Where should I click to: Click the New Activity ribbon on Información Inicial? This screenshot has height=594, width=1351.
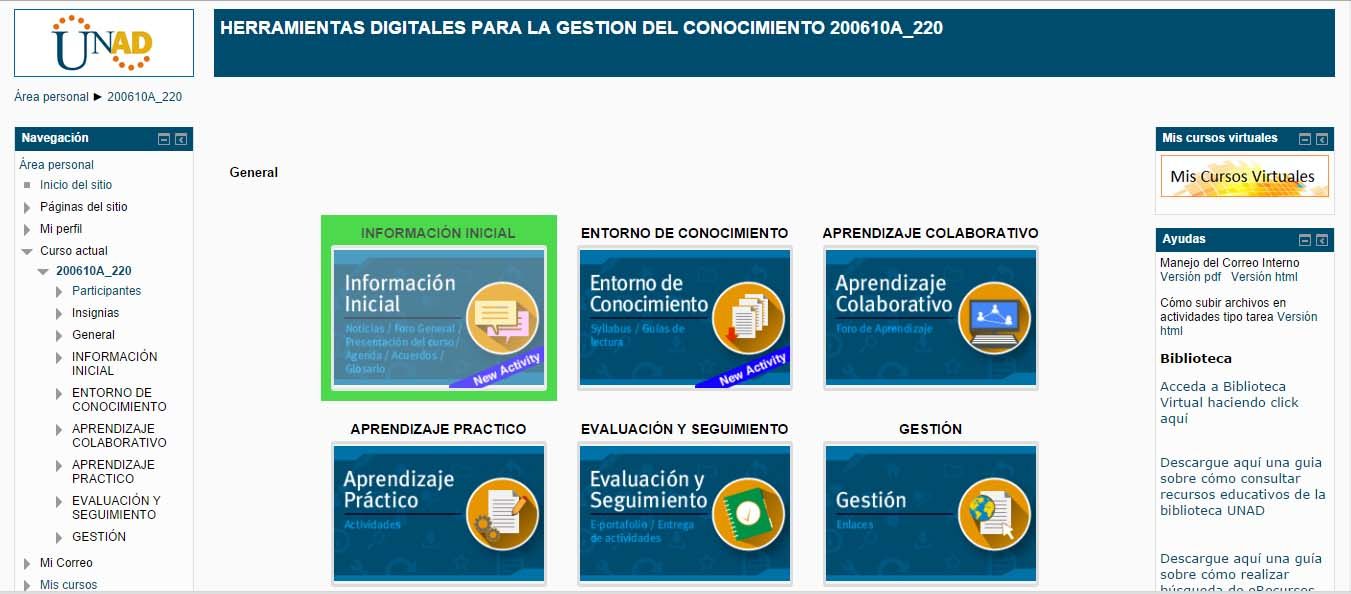point(496,368)
